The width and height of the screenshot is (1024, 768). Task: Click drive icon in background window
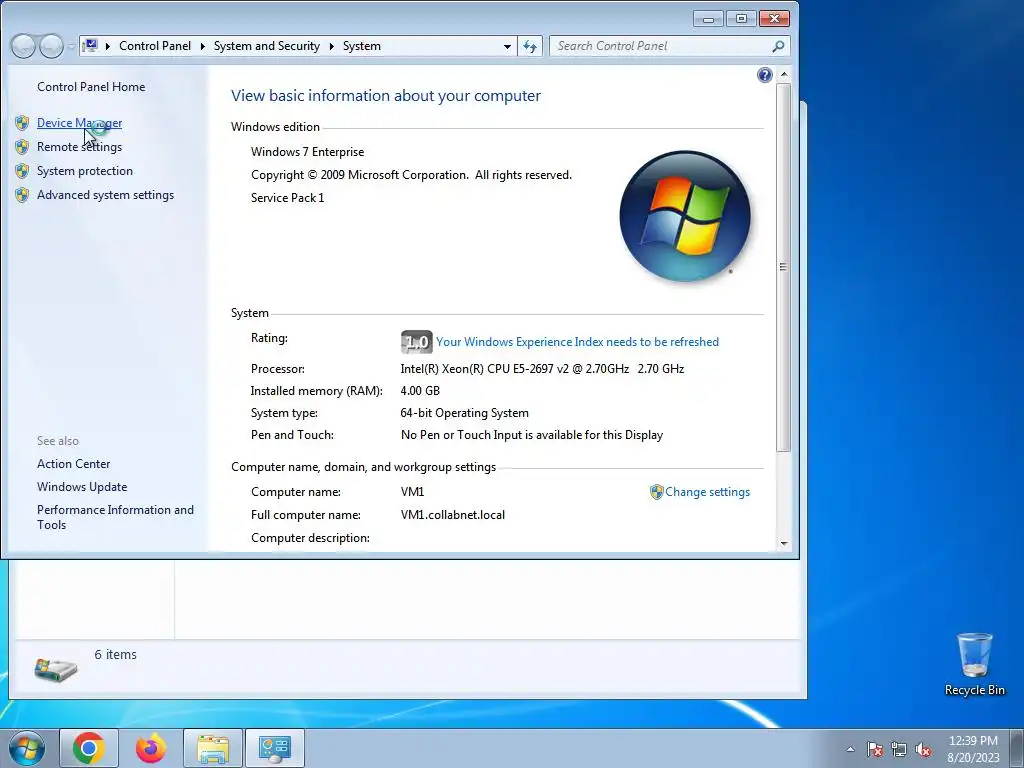(x=56, y=669)
